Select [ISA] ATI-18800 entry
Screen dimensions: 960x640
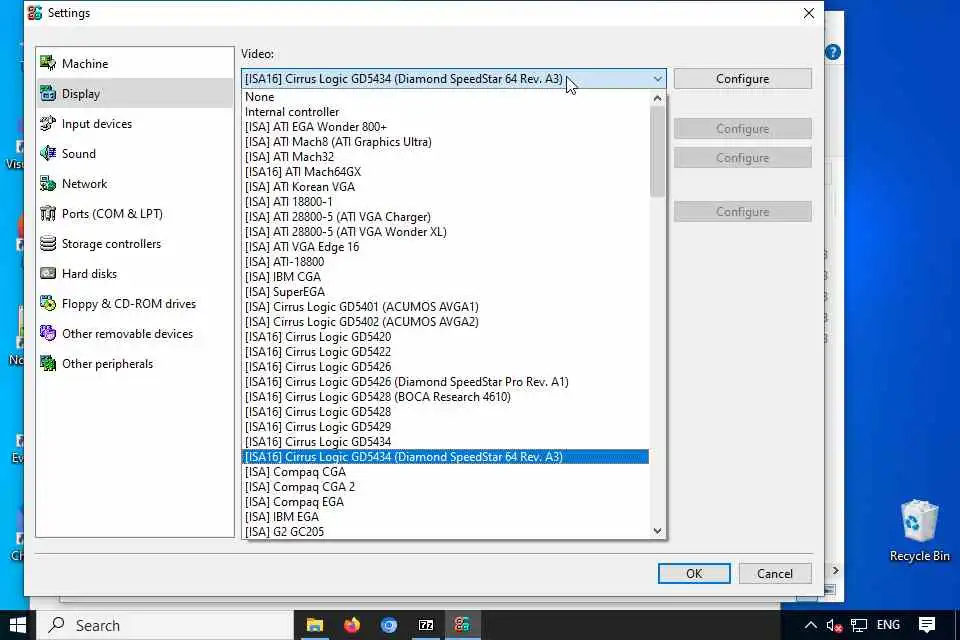pyautogui.click(x=445, y=262)
